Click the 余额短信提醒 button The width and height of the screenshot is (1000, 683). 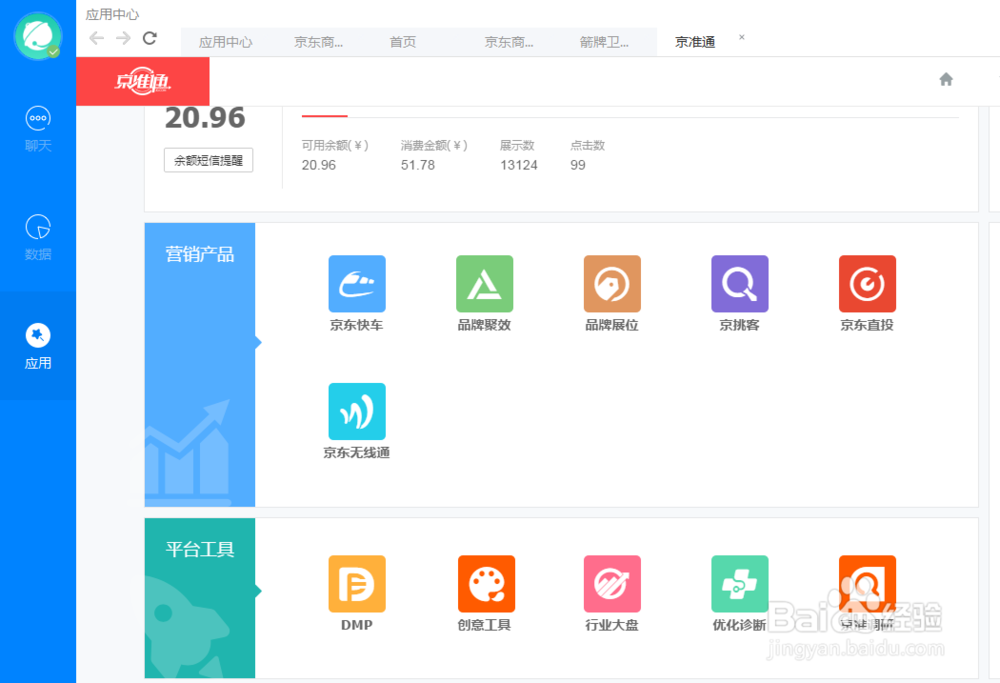209,160
